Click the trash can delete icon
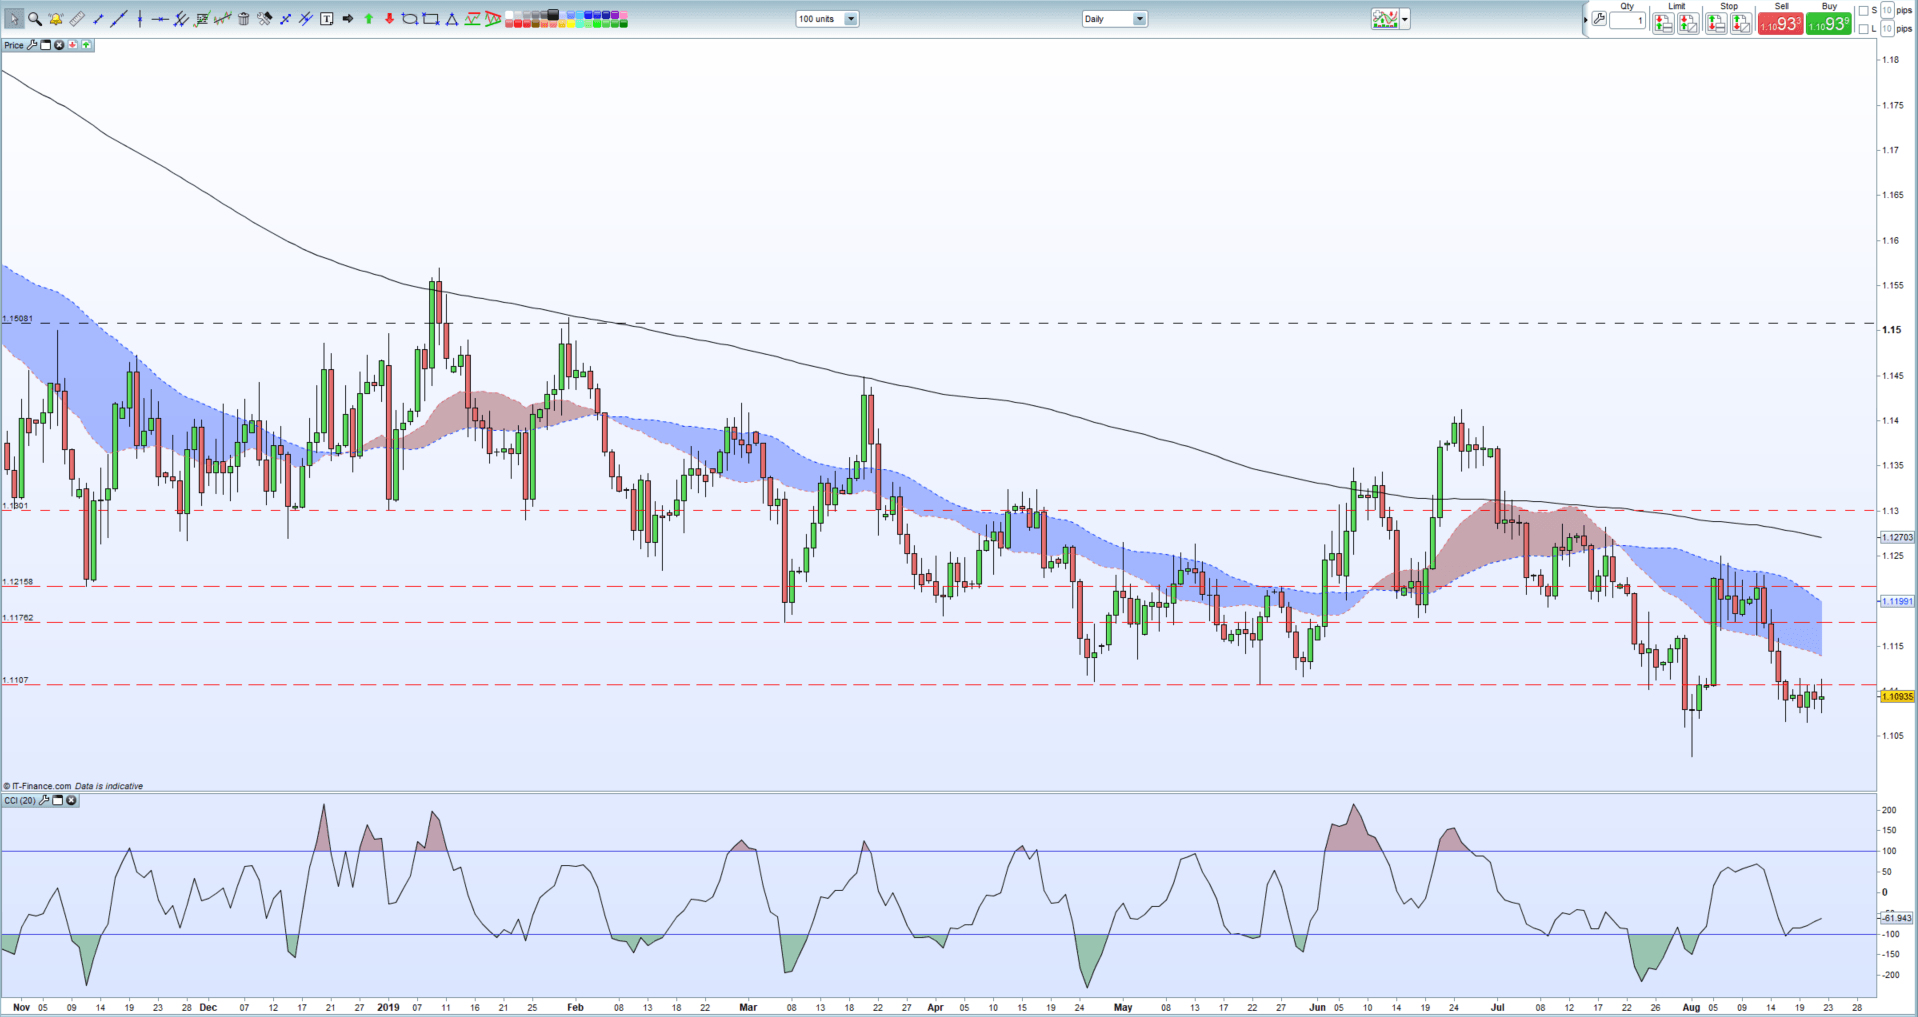Screen dimensions: 1918x1017 (x=243, y=19)
